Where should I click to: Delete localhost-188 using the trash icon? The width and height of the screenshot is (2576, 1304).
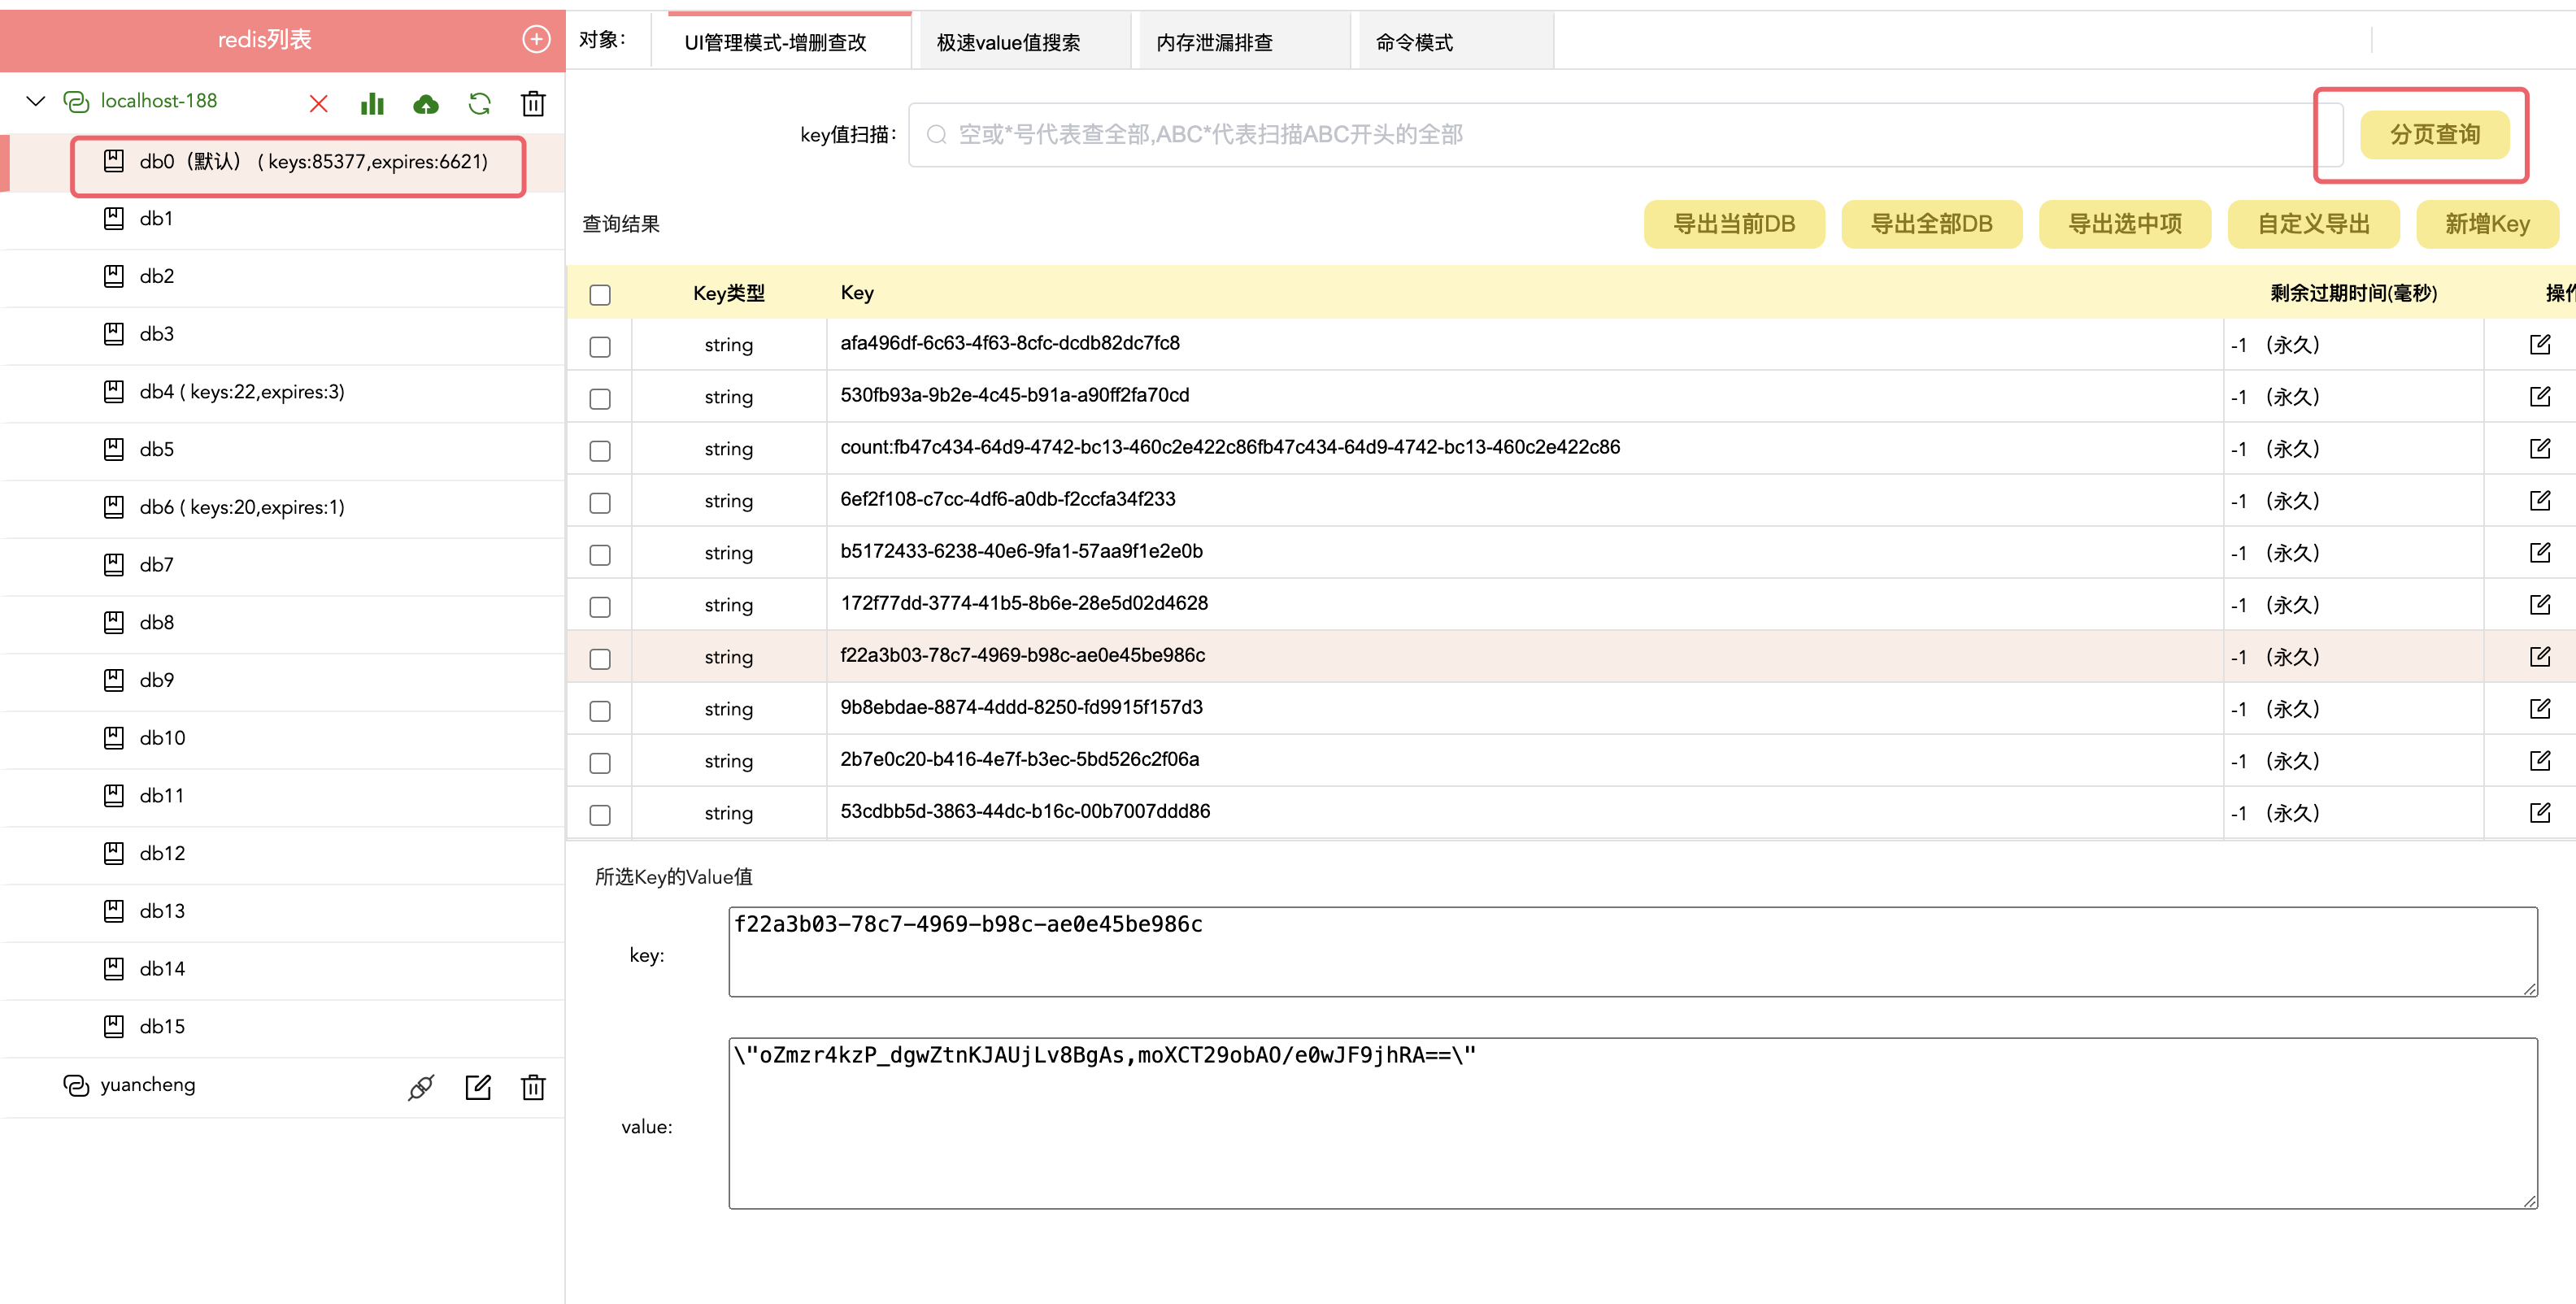click(x=533, y=103)
